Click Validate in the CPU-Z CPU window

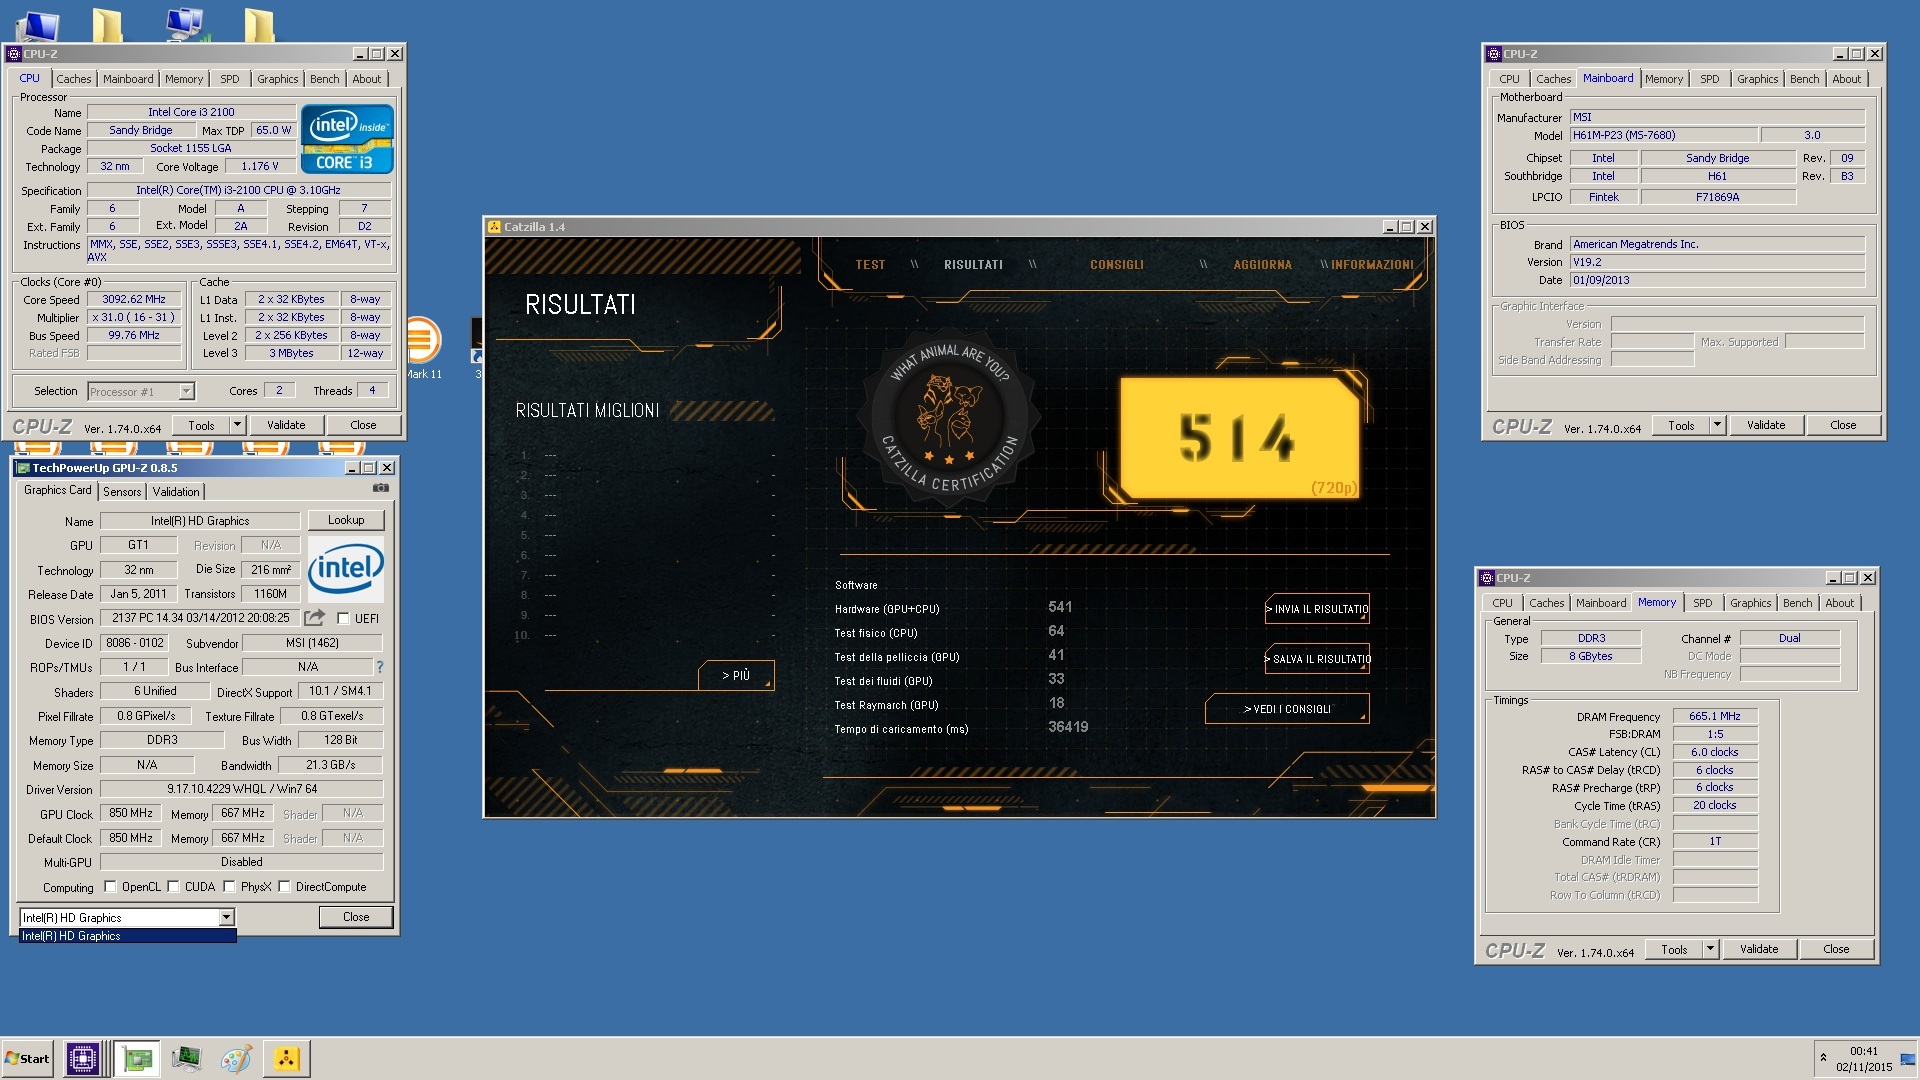pos(286,425)
